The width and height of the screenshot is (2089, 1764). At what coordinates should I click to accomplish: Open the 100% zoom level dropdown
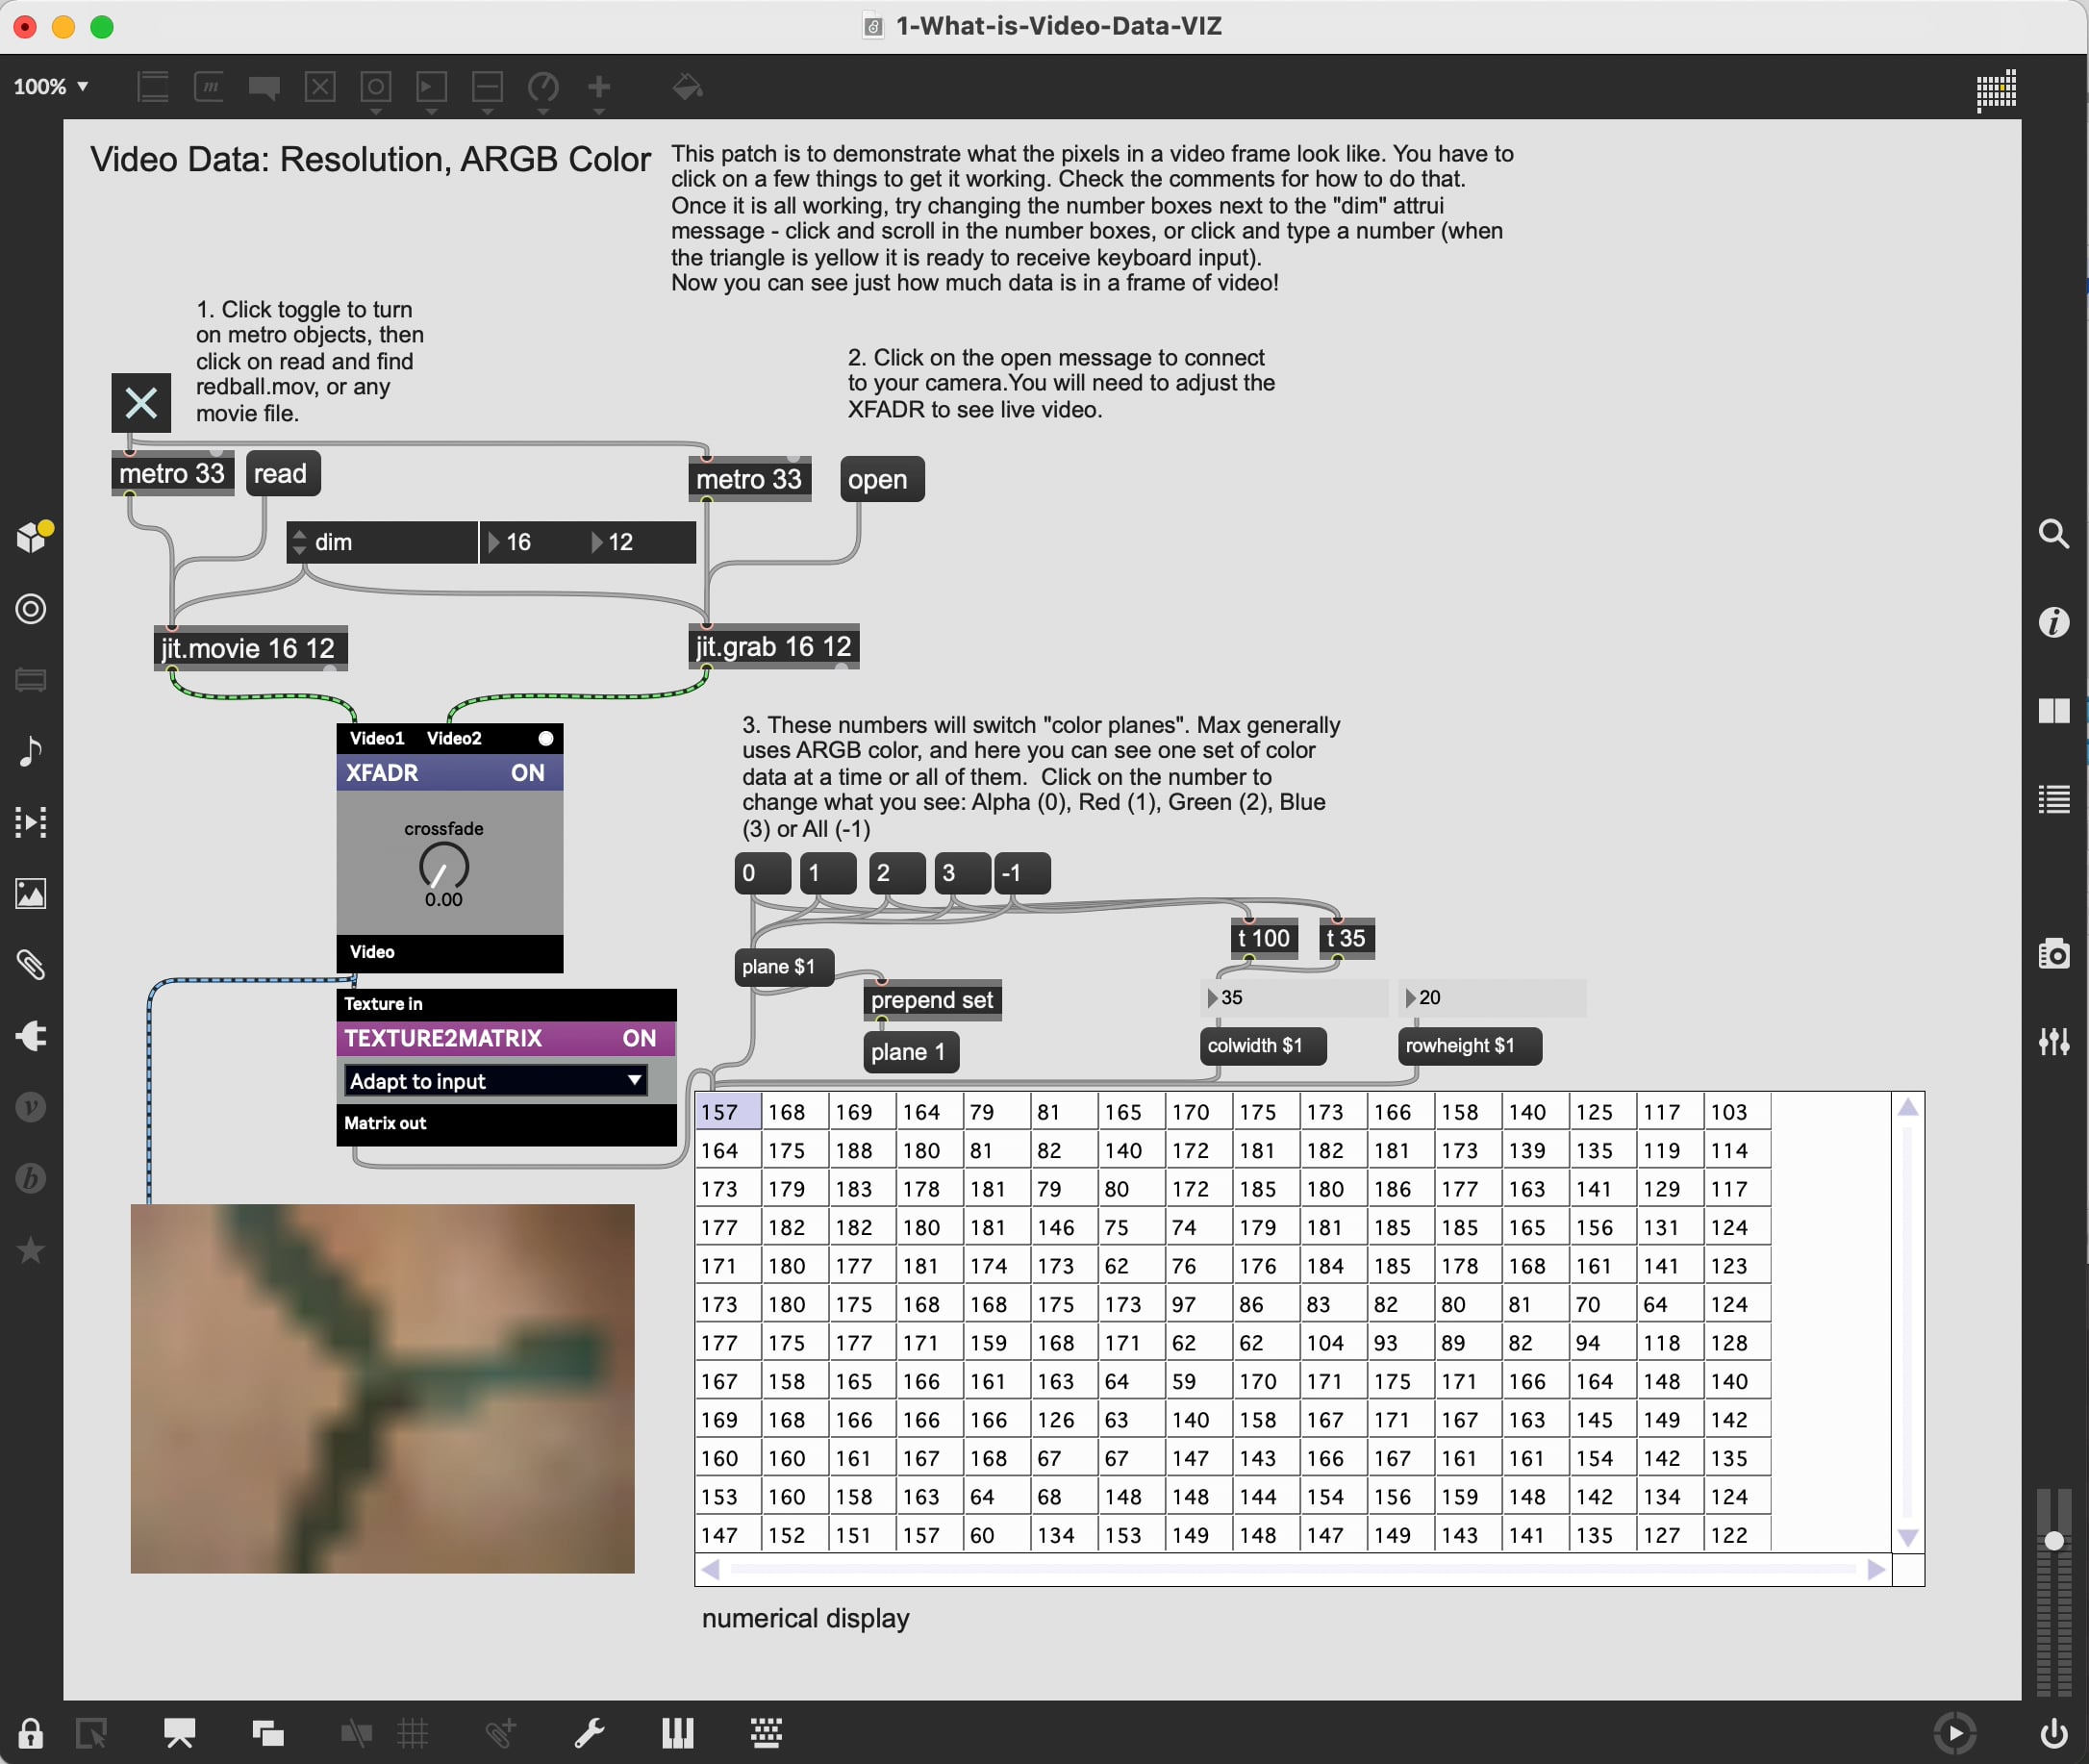(x=52, y=87)
